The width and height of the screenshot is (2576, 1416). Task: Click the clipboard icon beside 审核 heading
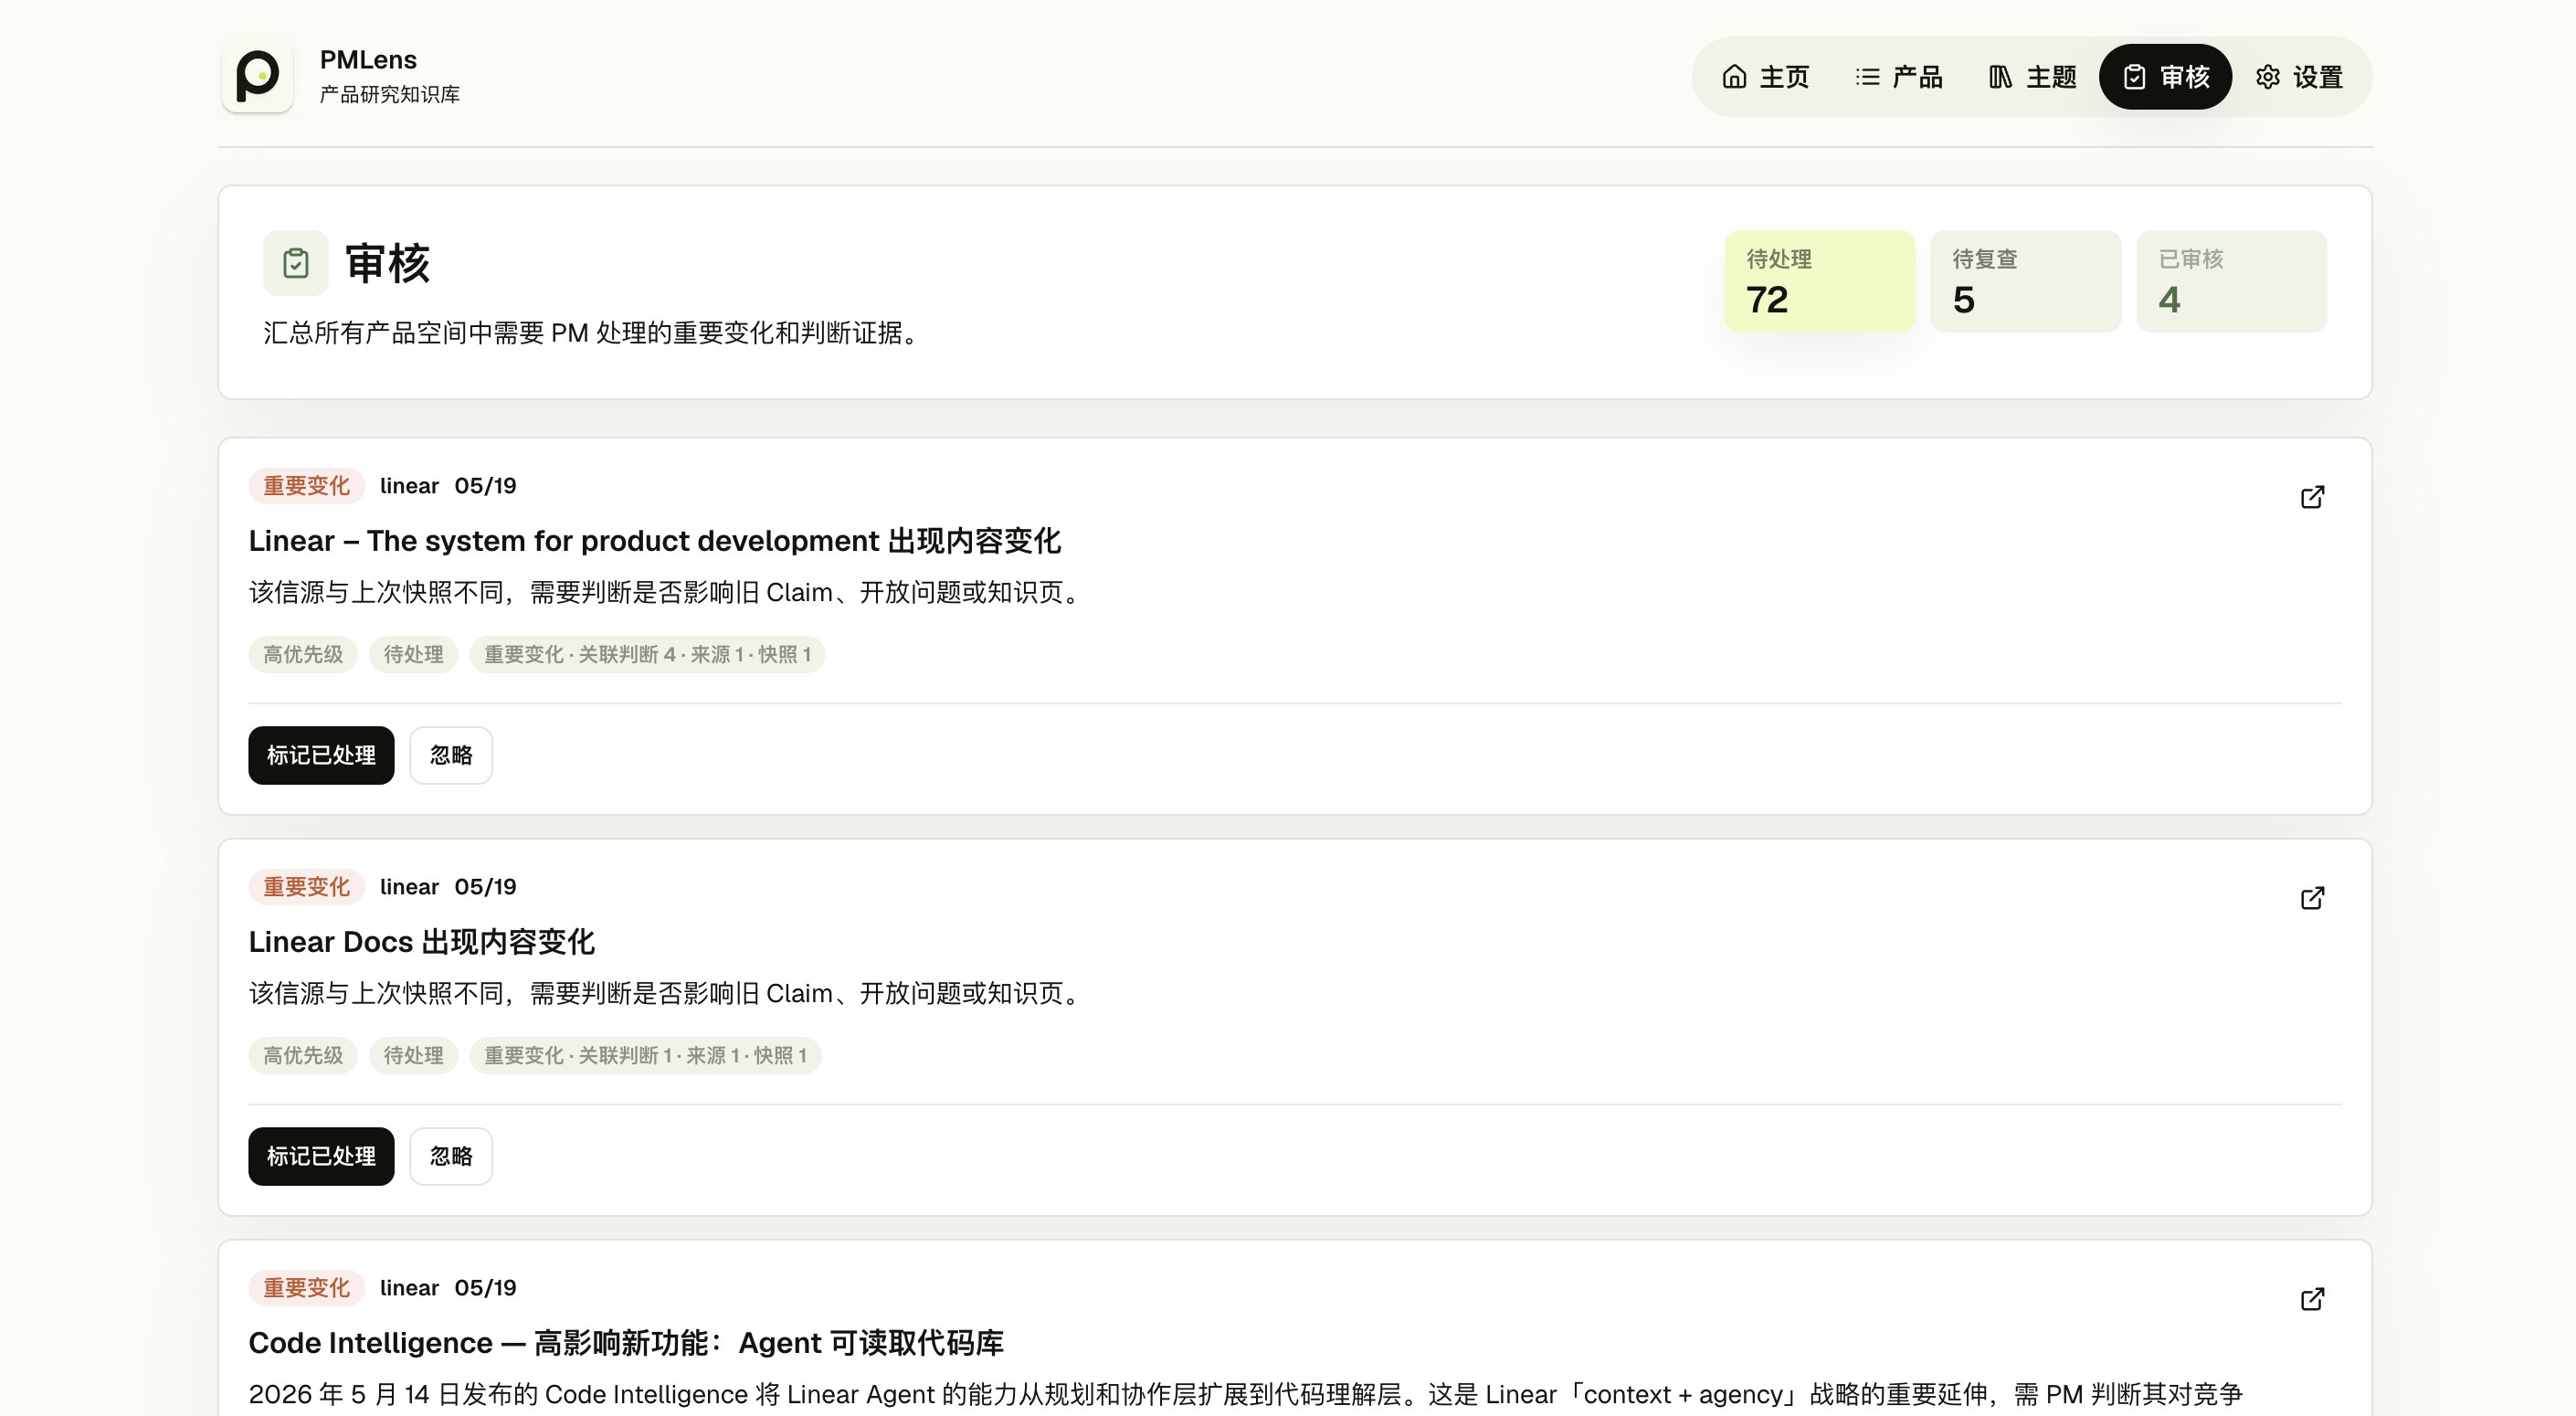[x=295, y=263]
